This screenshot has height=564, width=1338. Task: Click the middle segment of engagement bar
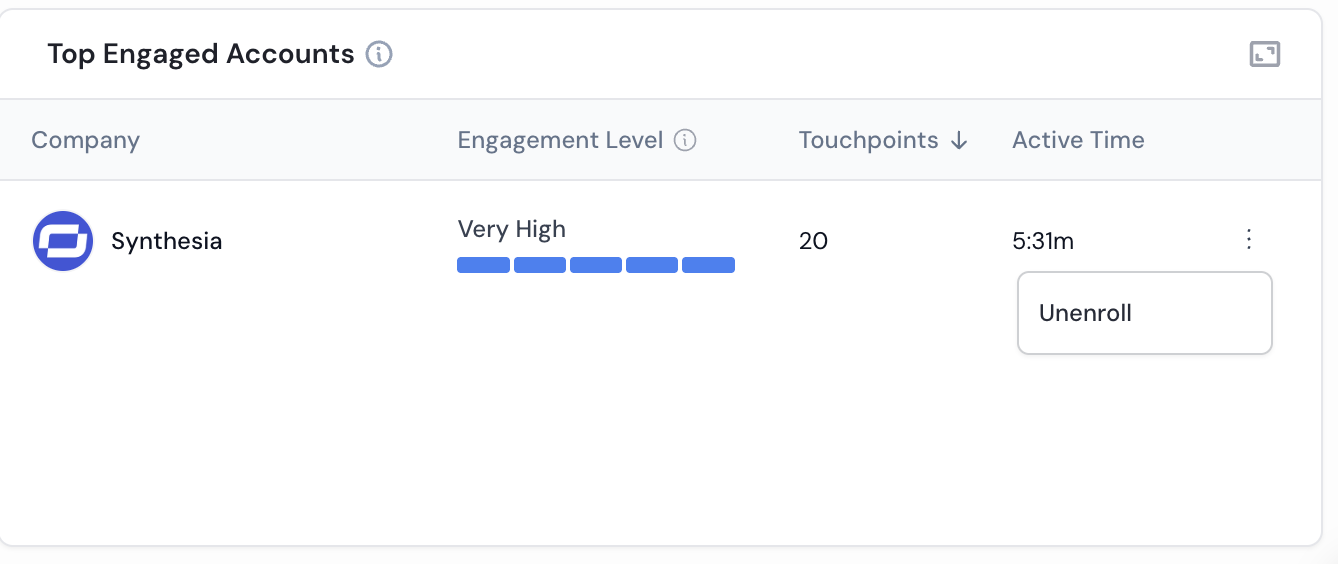(x=596, y=265)
